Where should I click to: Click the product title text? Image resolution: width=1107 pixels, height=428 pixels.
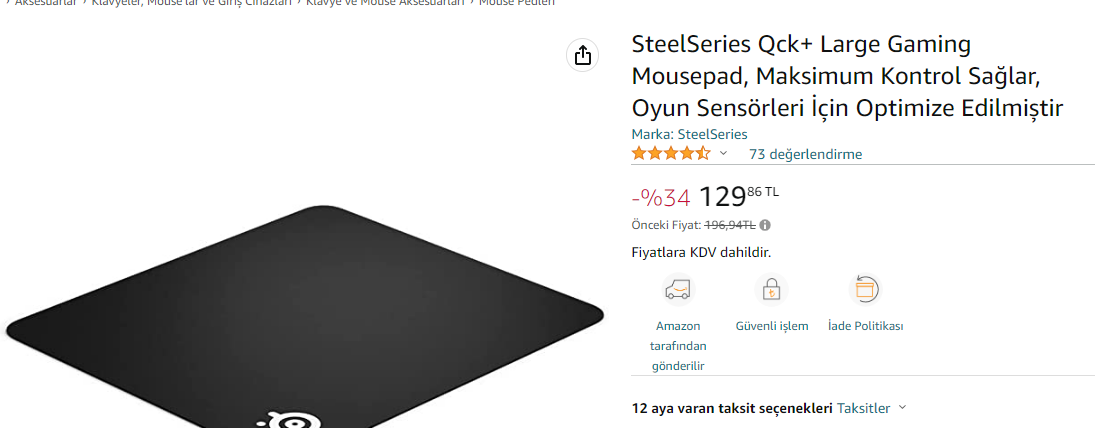[847, 76]
